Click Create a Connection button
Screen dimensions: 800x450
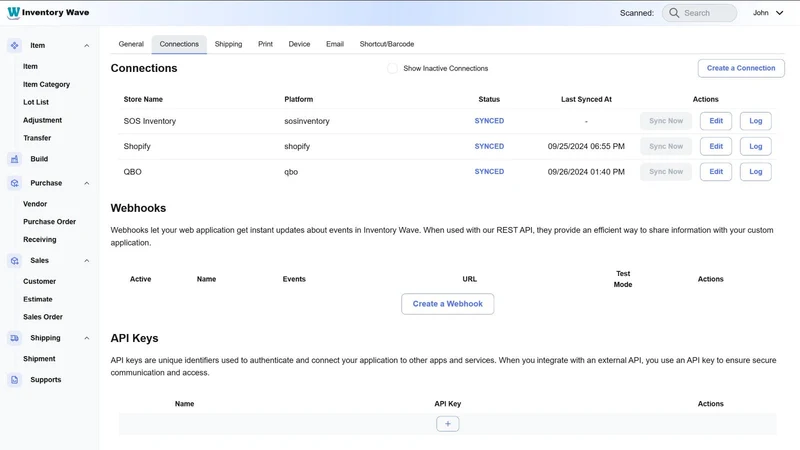pos(741,68)
